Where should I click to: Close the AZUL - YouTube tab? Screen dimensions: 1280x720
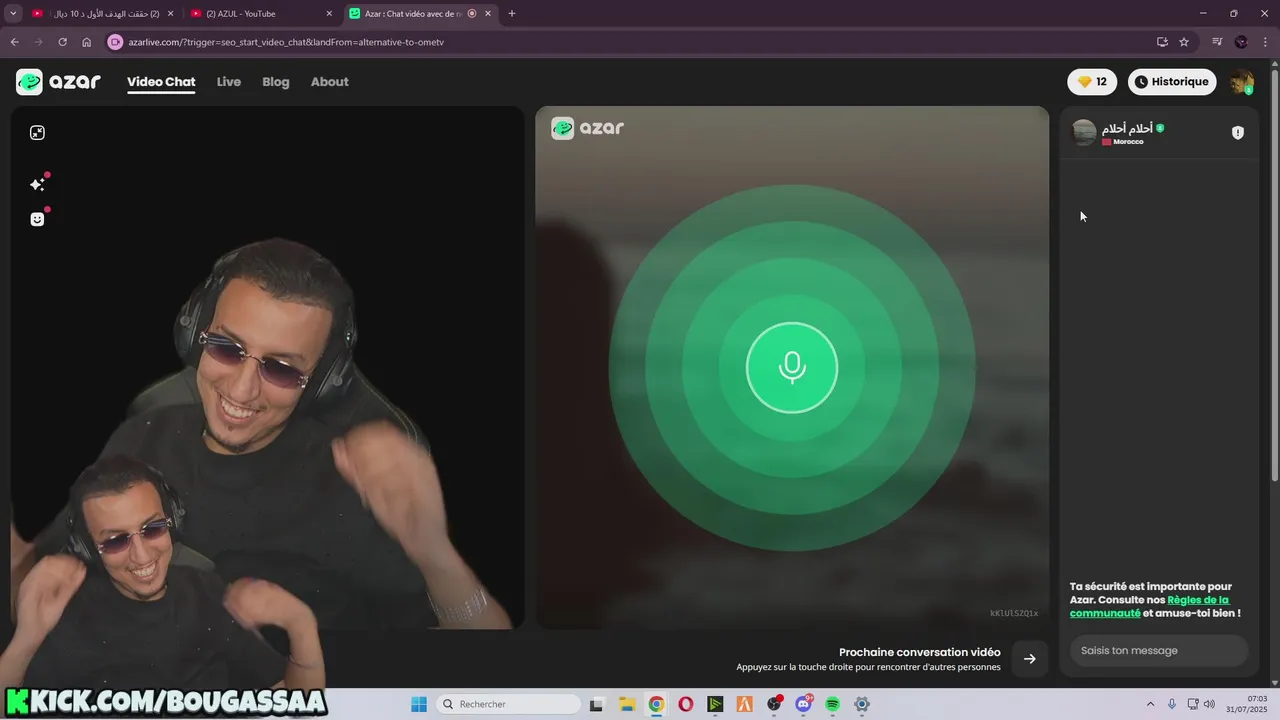(329, 14)
